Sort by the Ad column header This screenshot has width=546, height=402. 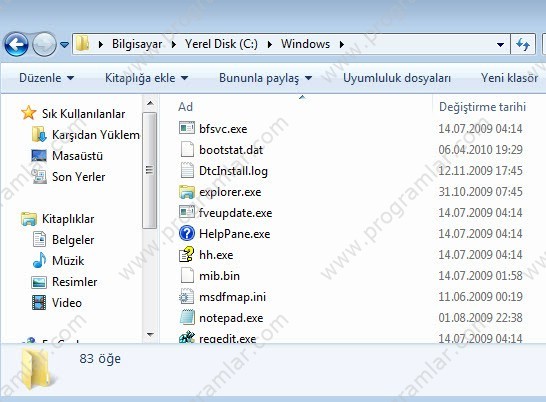[x=185, y=107]
